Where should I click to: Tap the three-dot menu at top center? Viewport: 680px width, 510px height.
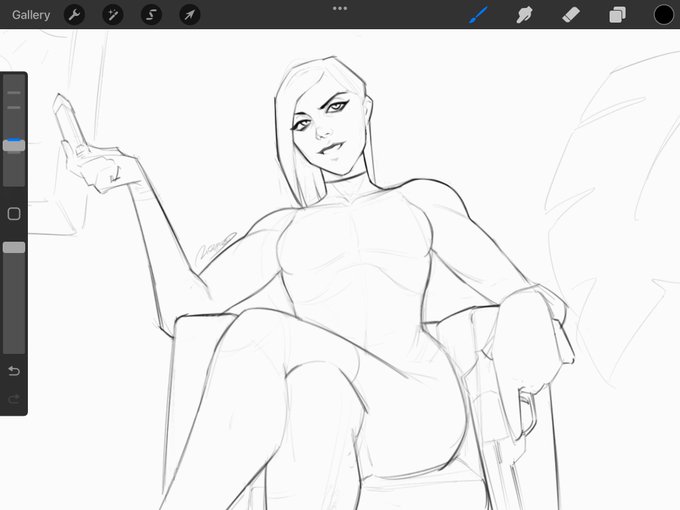tap(340, 8)
